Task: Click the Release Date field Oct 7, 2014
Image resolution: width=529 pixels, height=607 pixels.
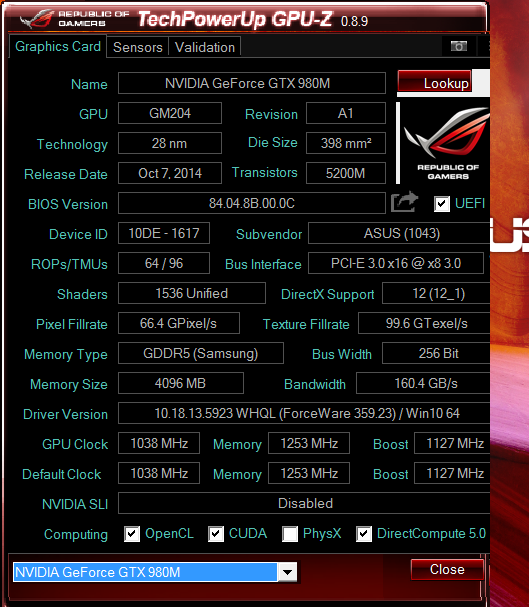Action: coord(170,173)
